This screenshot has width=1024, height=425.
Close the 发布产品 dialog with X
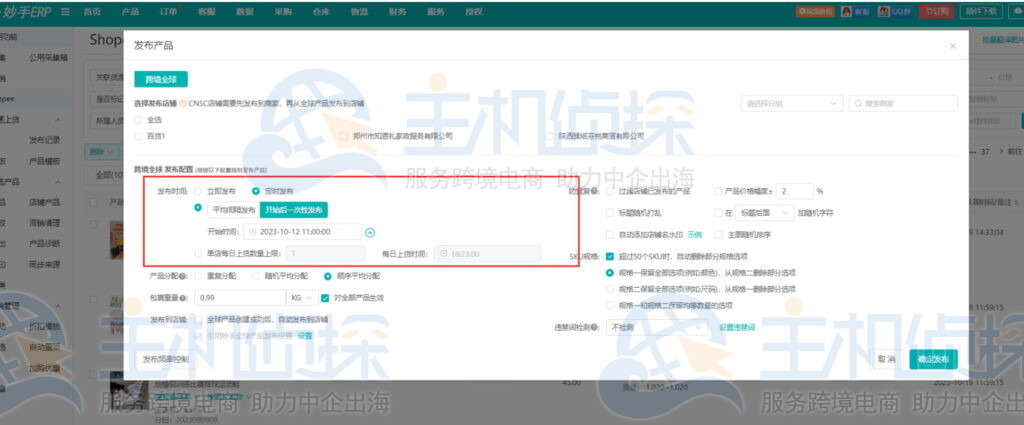(953, 46)
